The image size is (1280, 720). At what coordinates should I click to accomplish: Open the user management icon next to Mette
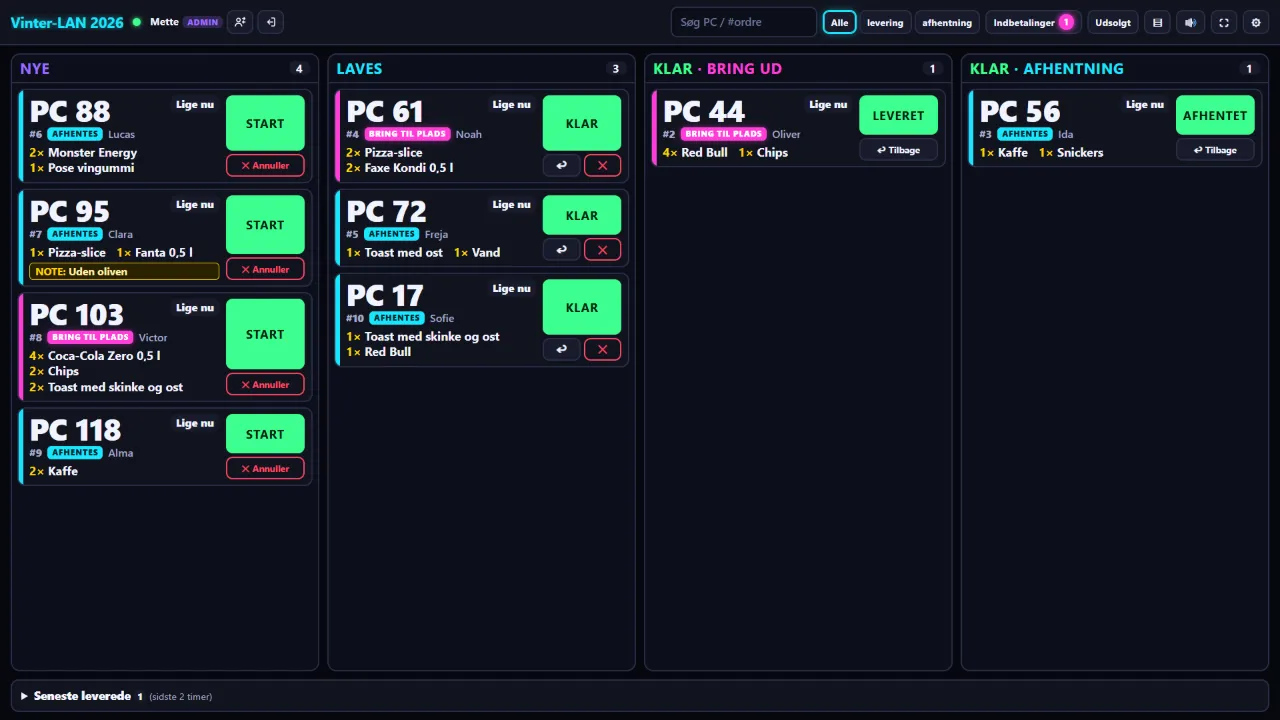(x=240, y=22)
